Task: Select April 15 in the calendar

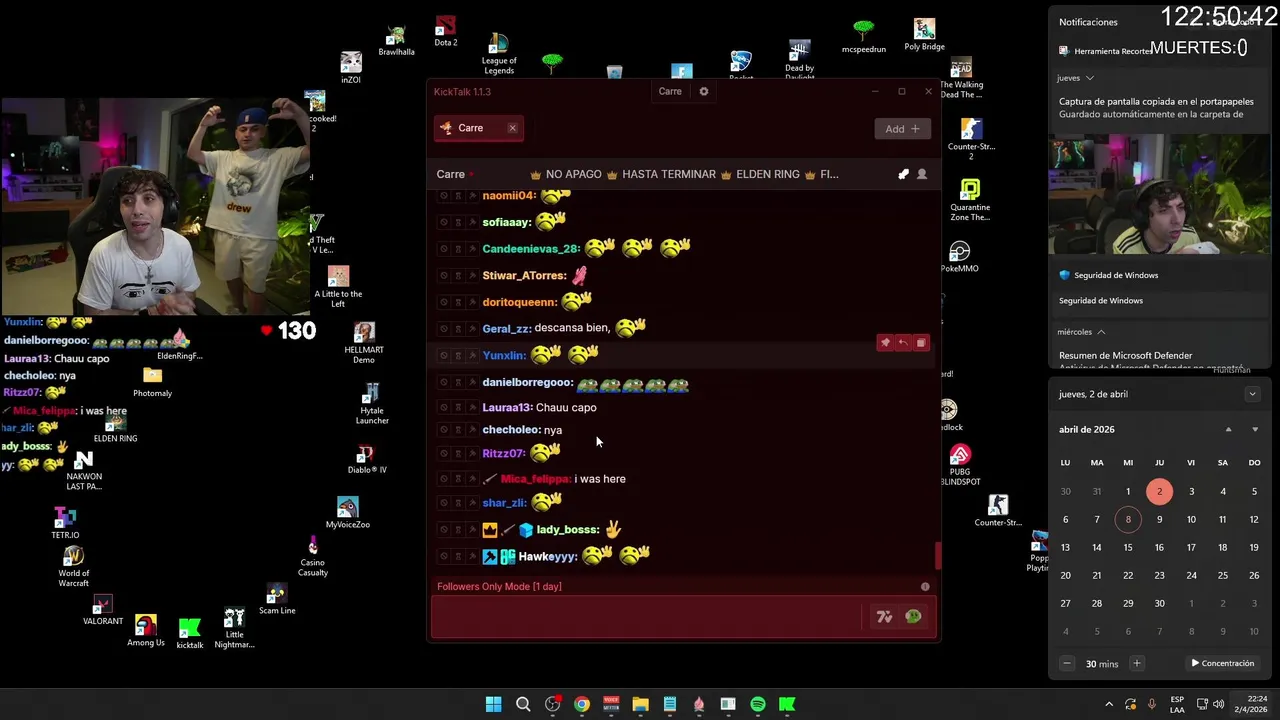Action: pyautogui.click(x=1128, y=547)
